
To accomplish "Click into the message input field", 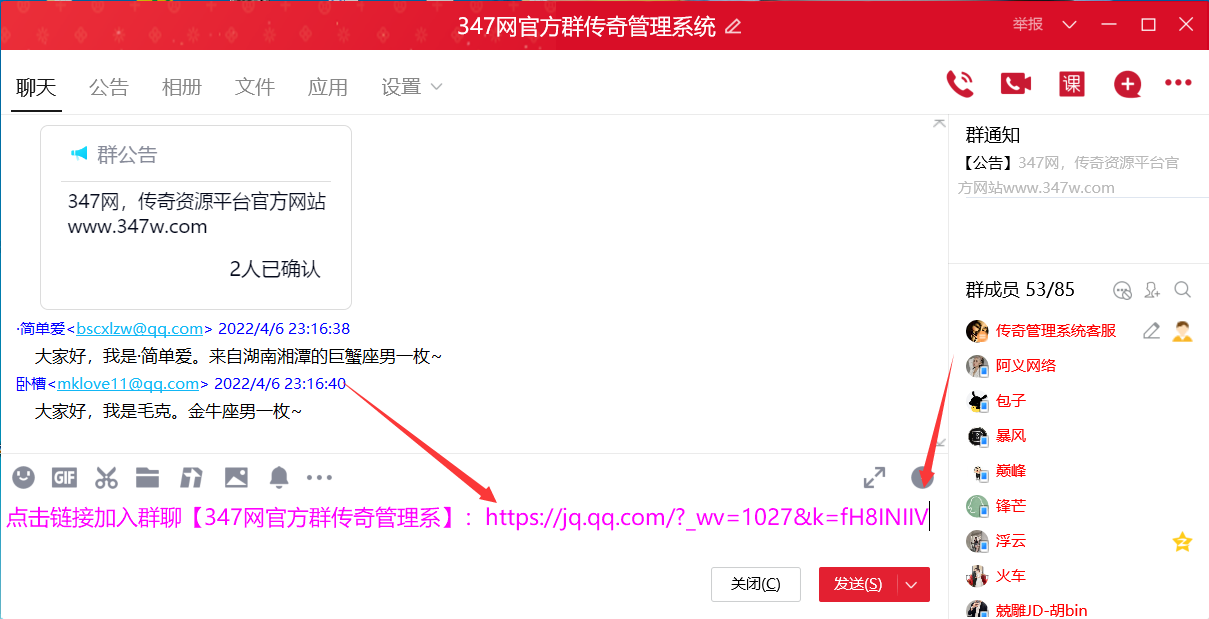I will click(x=468, y=518).
